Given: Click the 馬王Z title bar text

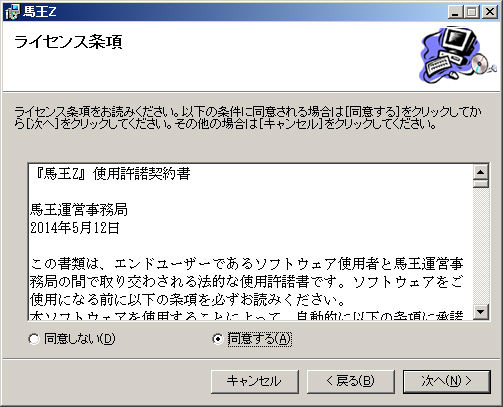Looking at the screenshot, I should tap(39, 12).
